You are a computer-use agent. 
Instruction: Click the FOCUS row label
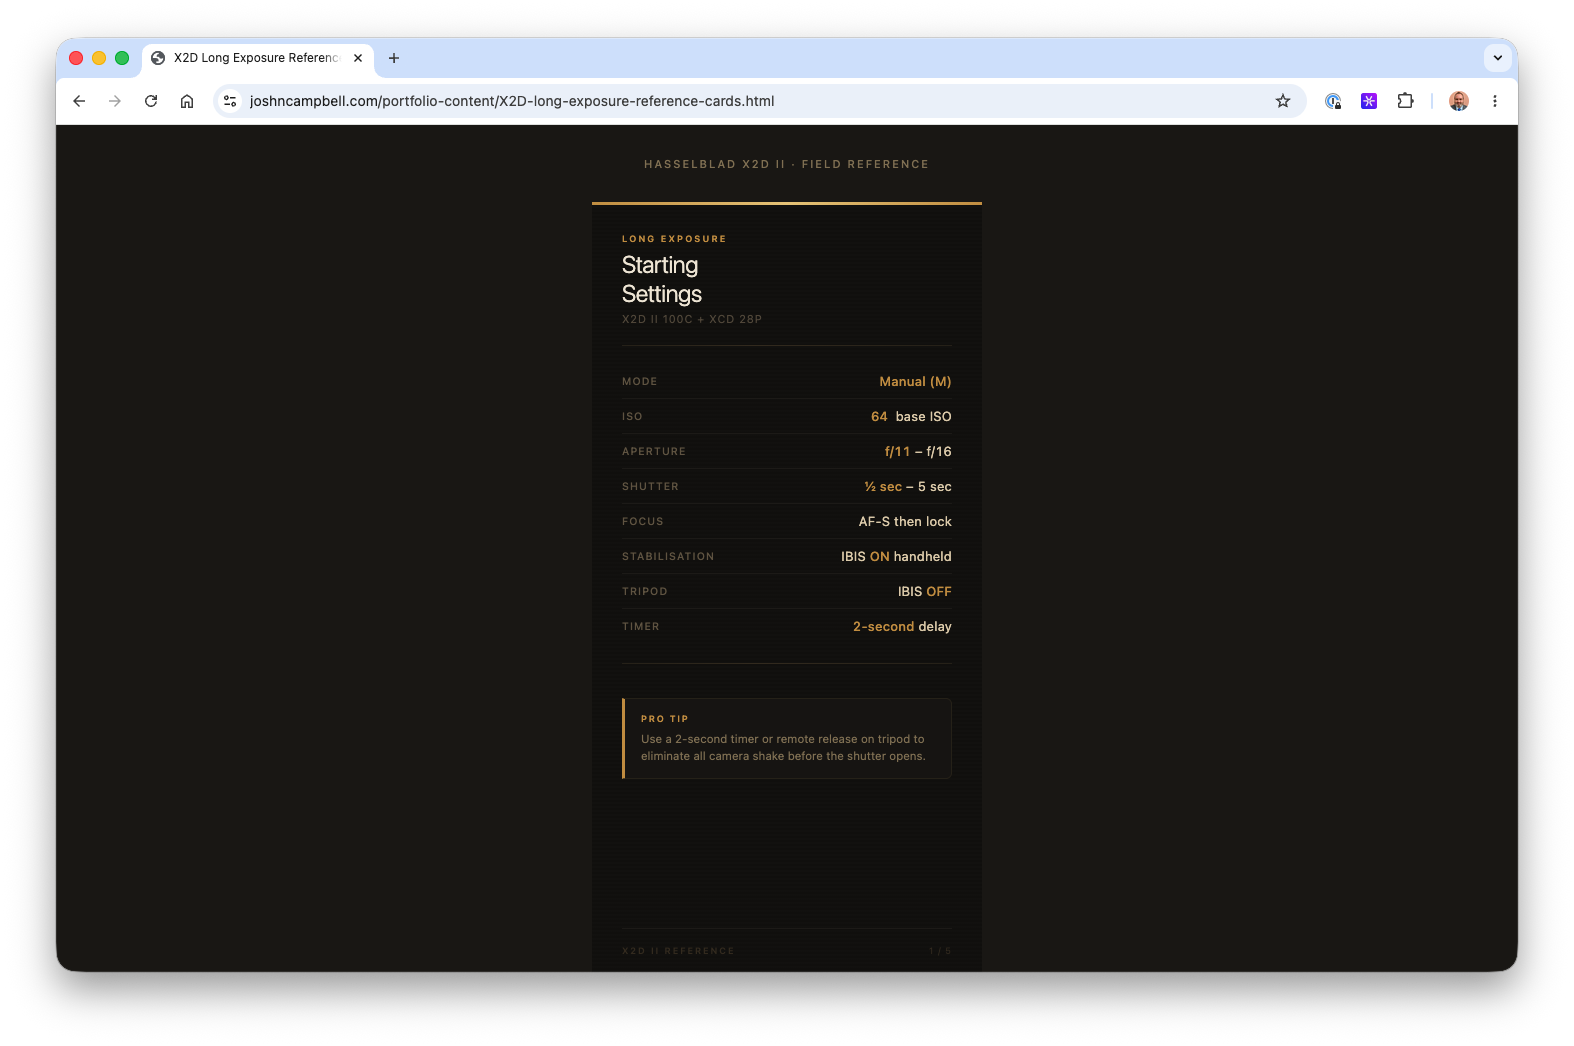pos(643,522)
